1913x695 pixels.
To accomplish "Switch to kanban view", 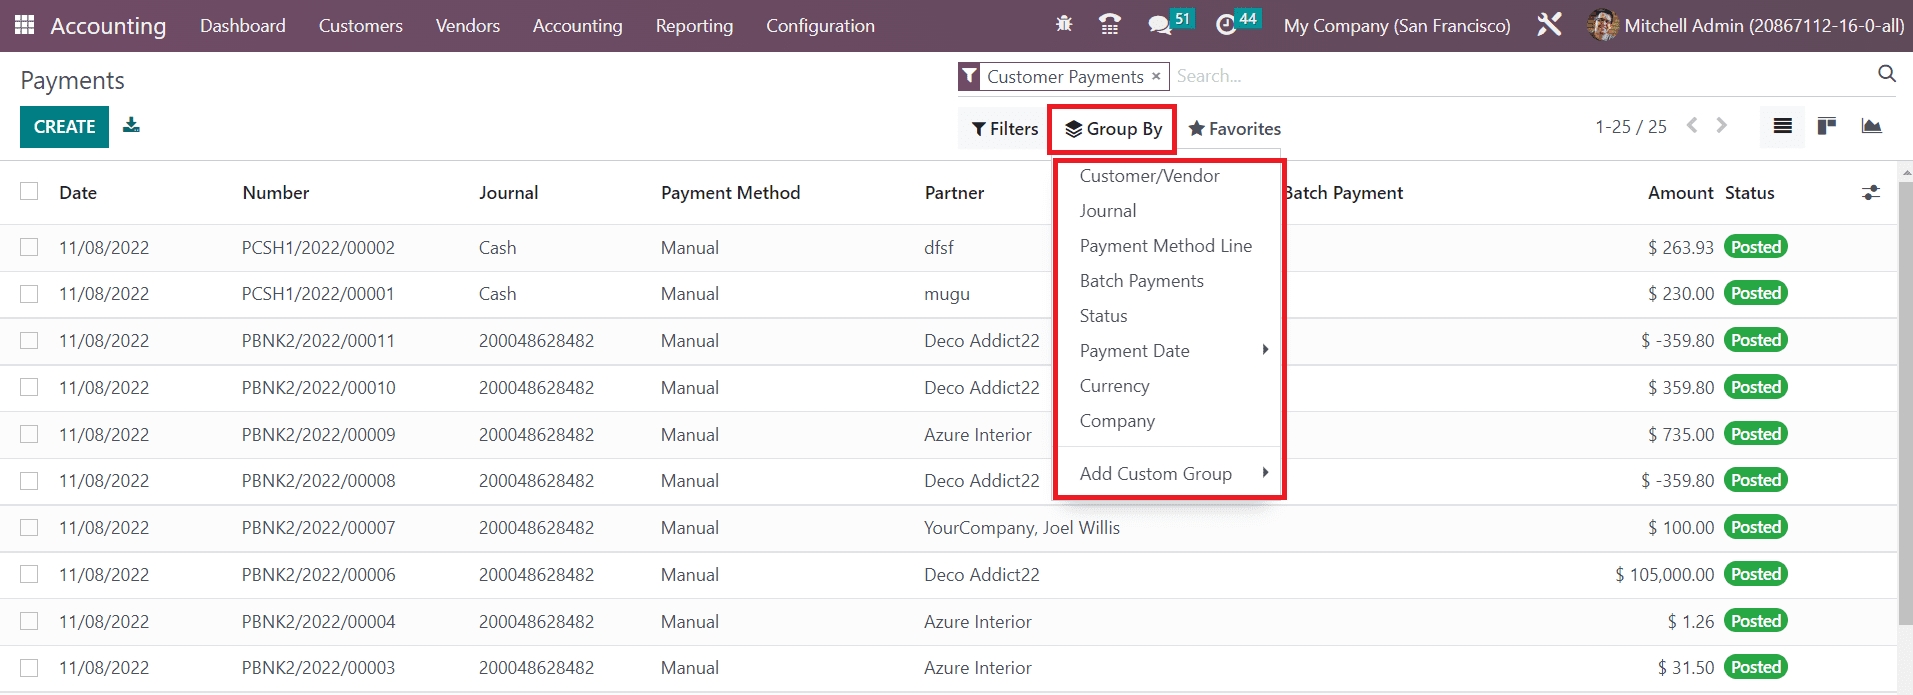I will point(1826,126).
